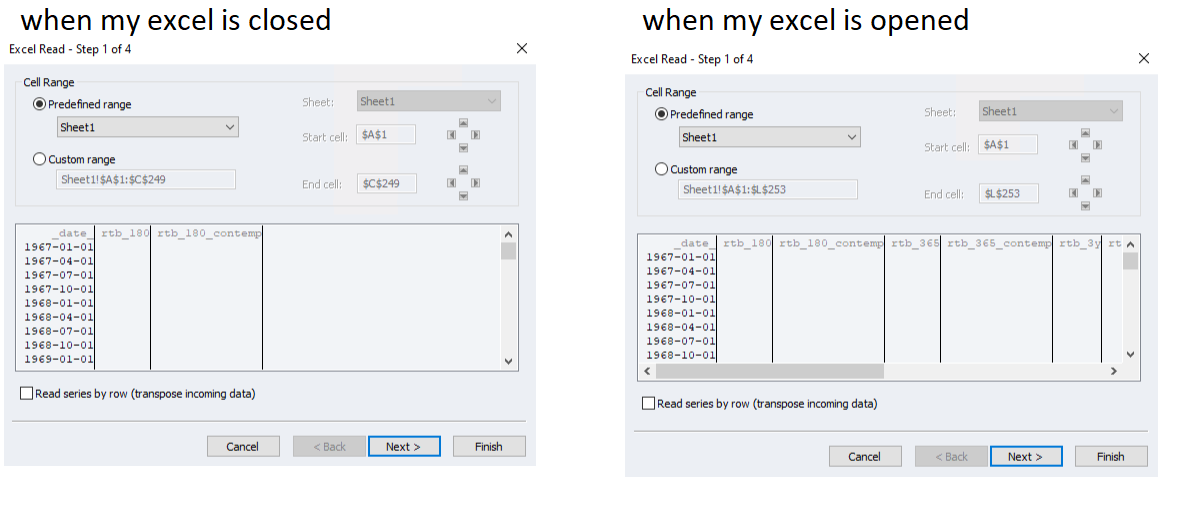Viewport: 1199px width, 506px height.
Task: Click preview scroll-up arrow in opened-Excel dialog
Action: (1131, 244)
